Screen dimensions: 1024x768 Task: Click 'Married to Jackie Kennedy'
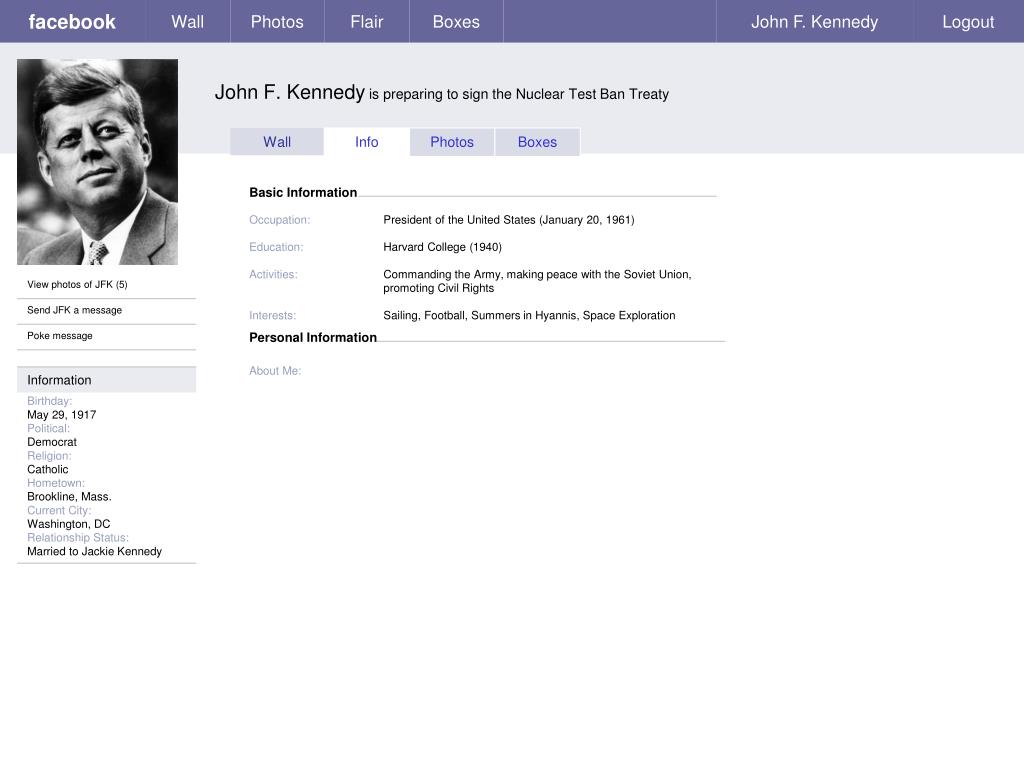click(x=95, y=552)
